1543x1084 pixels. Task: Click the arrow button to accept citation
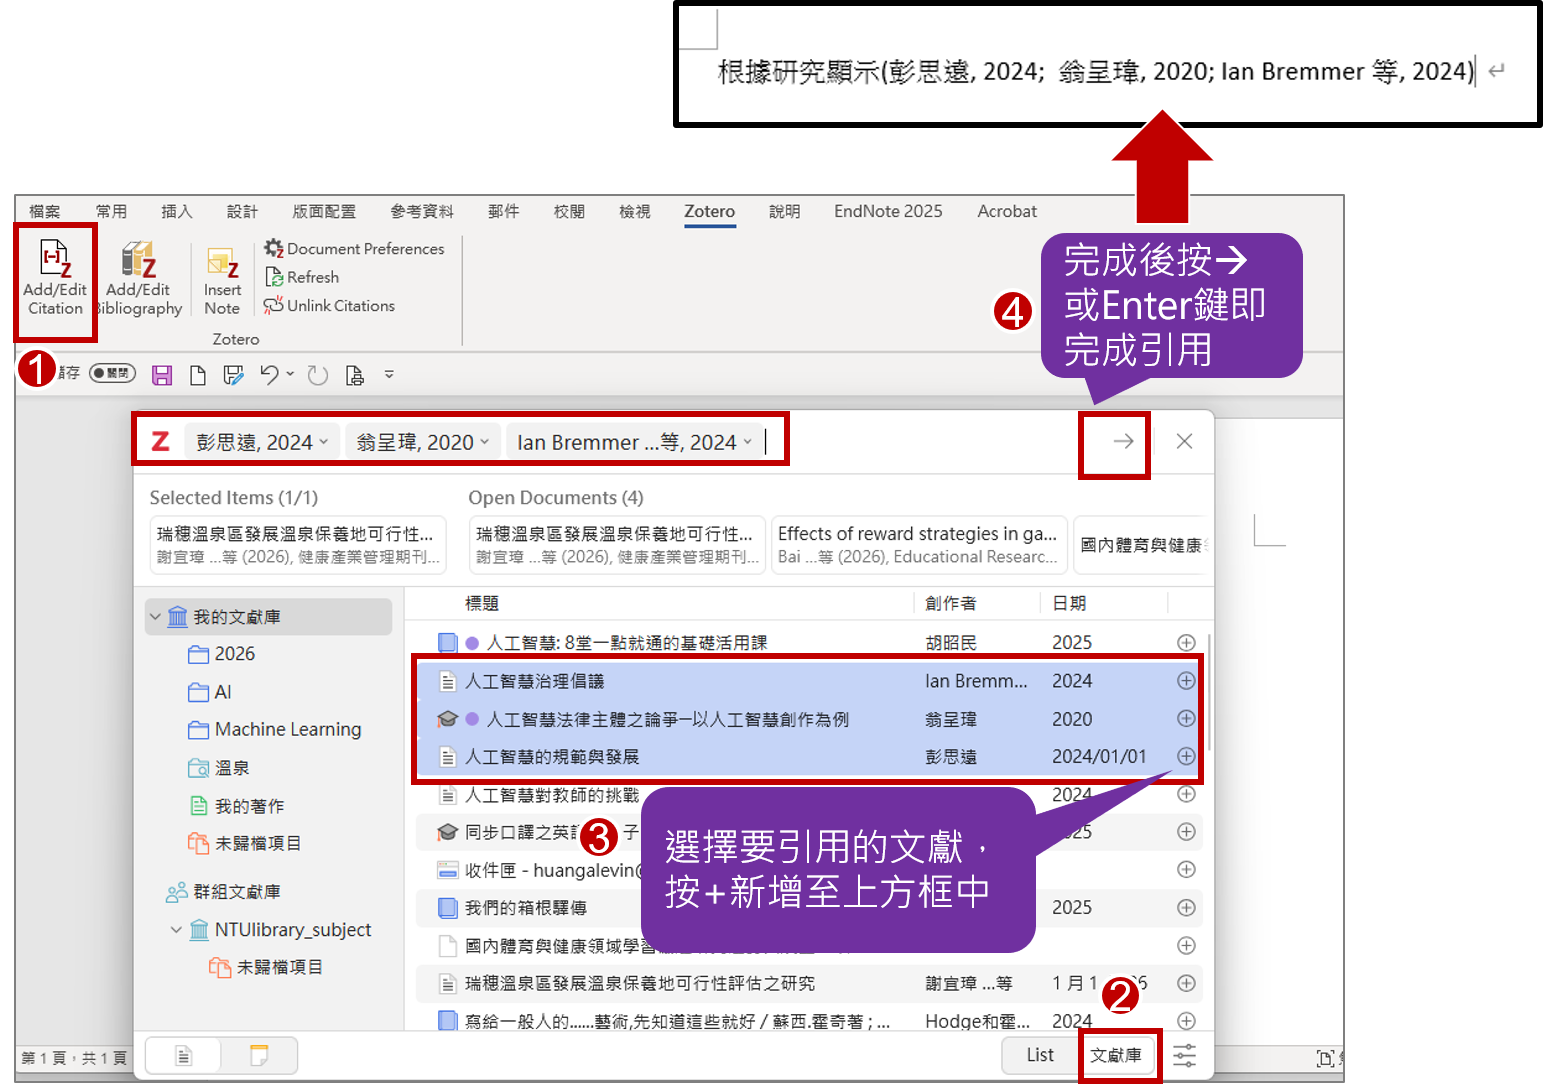pyautogui.click(x=1123, y=442)
